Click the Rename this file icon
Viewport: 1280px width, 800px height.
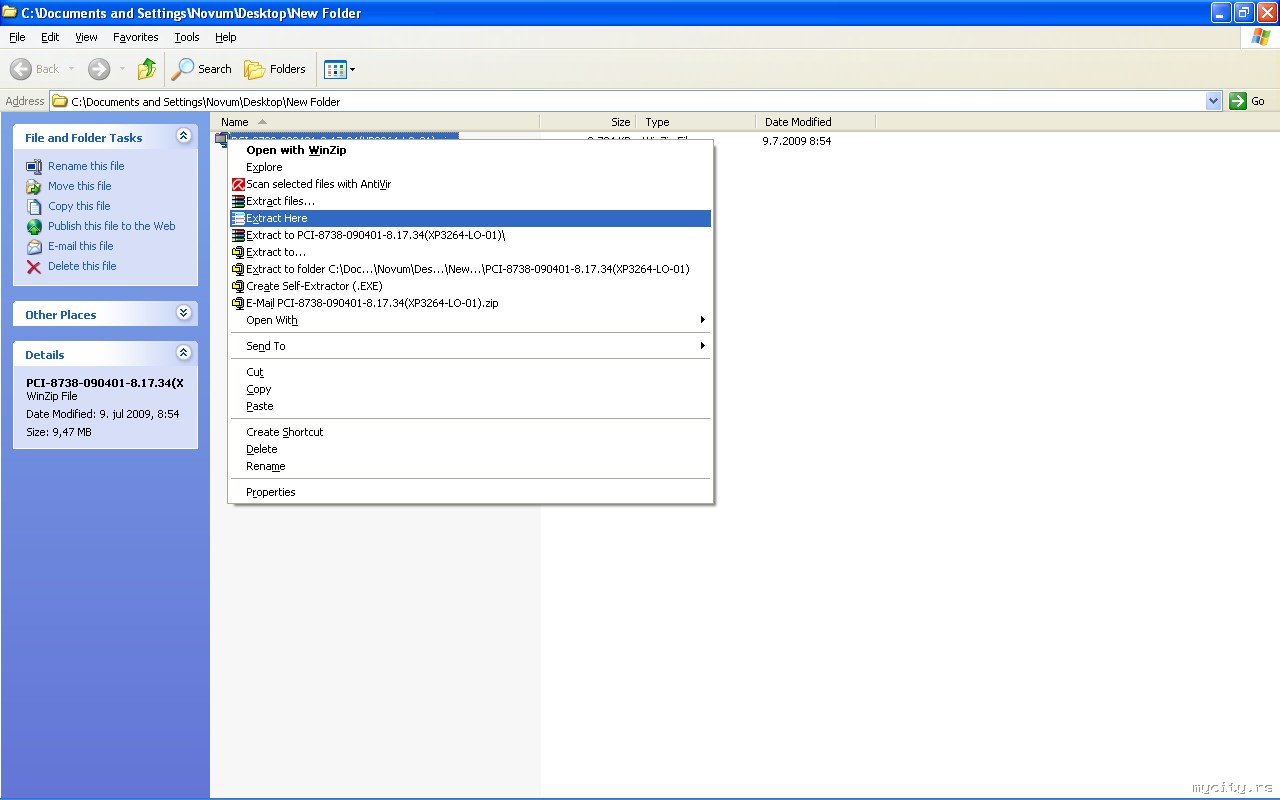[34, 166]
